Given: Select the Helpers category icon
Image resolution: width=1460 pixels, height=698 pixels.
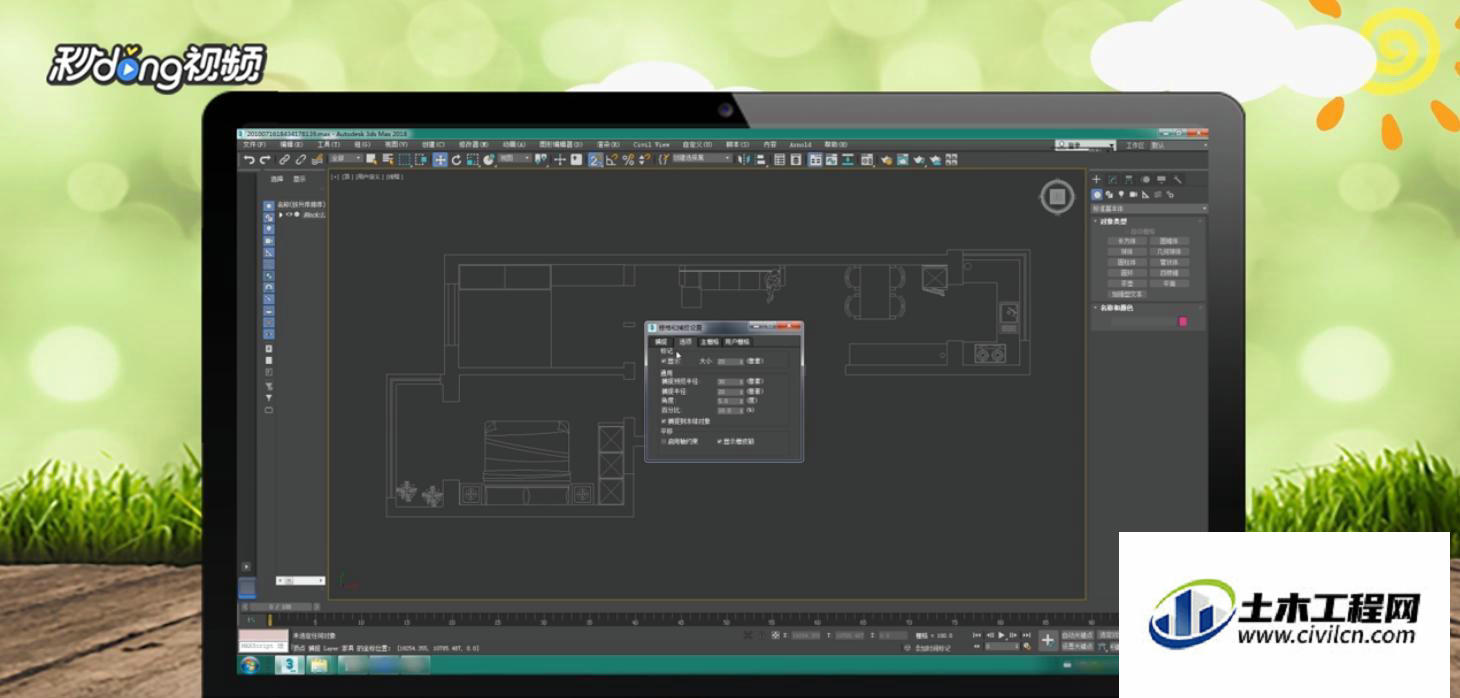Looking at the screenshot, I should (x=1145, y=195).
